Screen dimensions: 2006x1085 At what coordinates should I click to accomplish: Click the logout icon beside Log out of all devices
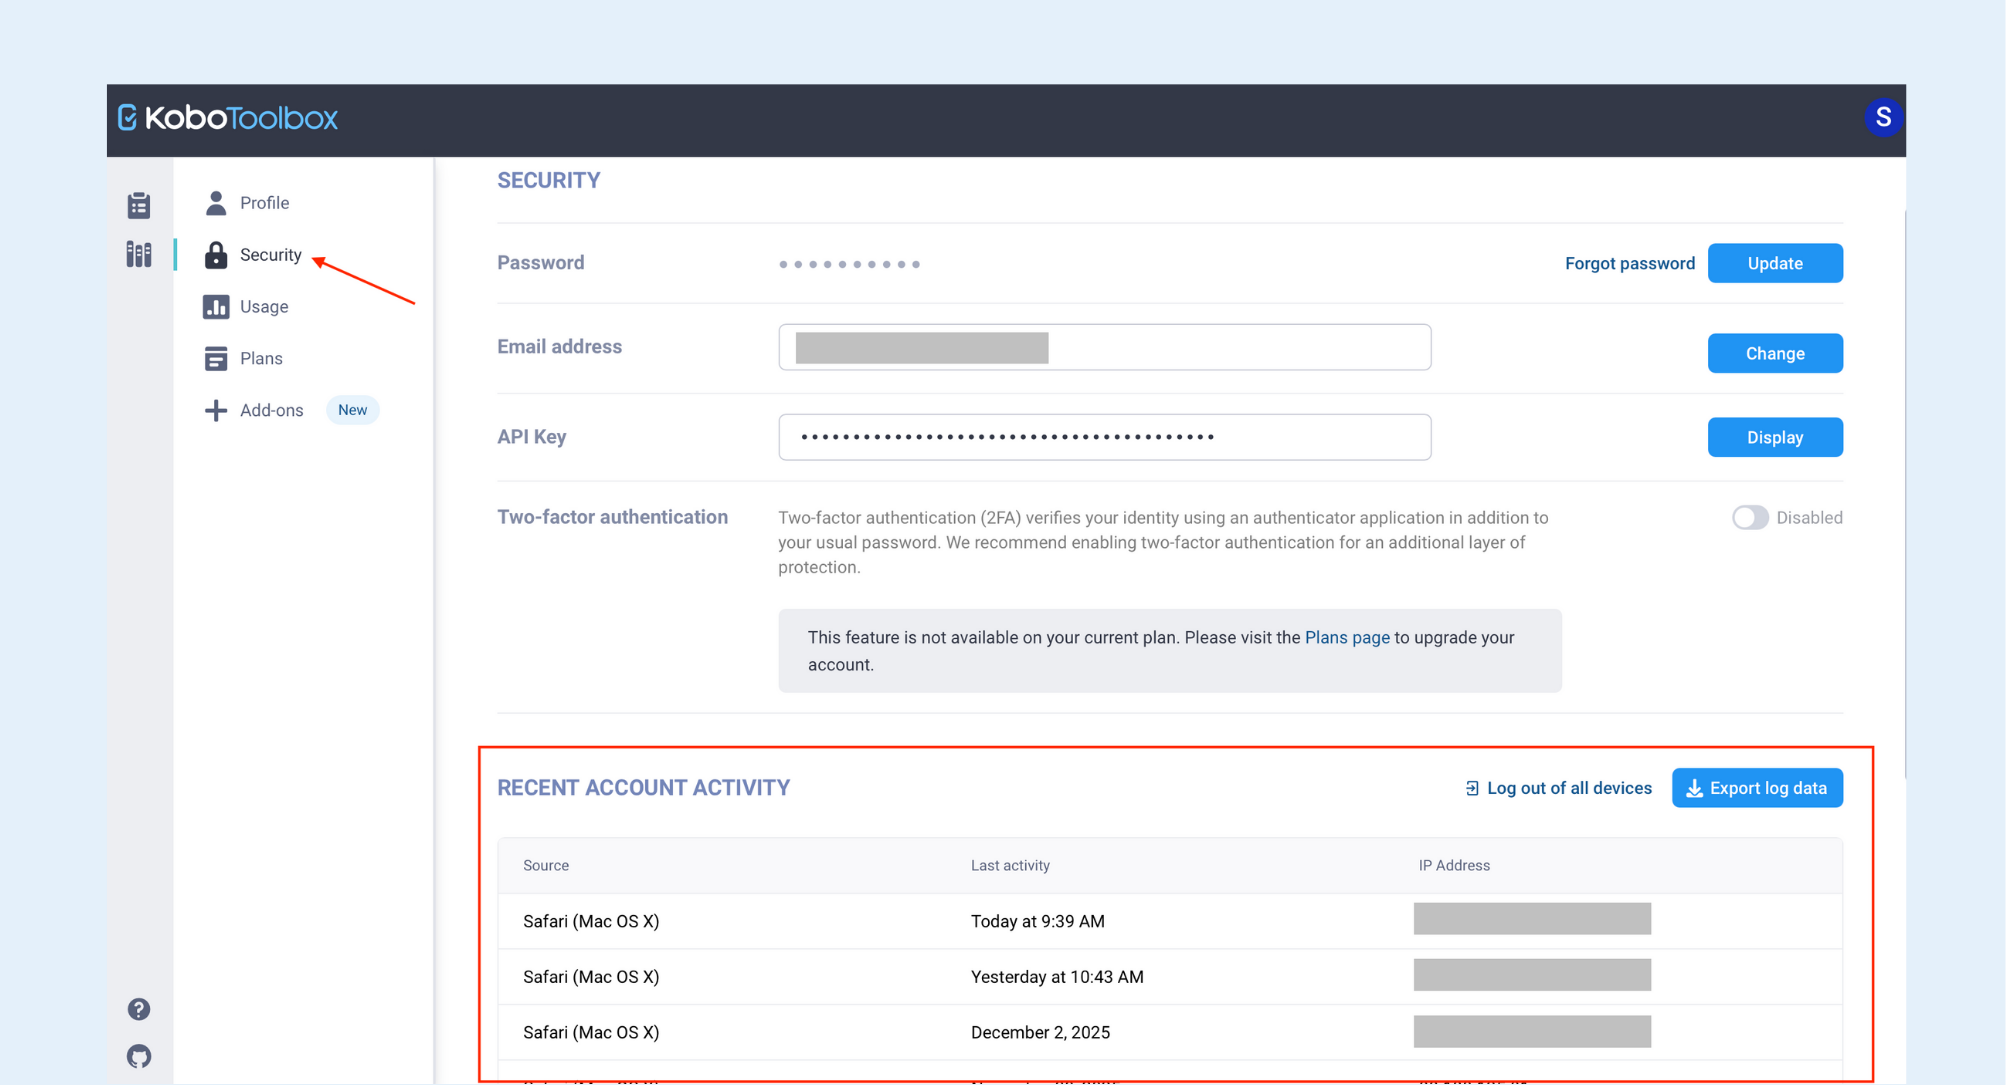1472,788
